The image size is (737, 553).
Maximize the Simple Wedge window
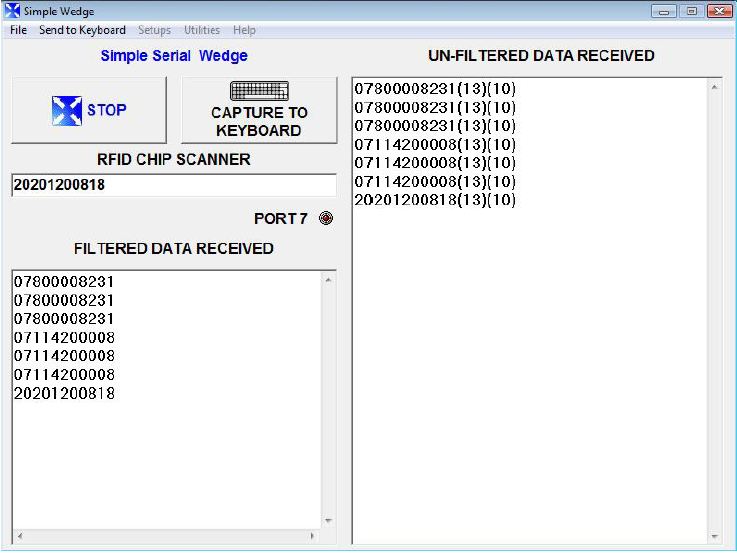tap(691, 11)
